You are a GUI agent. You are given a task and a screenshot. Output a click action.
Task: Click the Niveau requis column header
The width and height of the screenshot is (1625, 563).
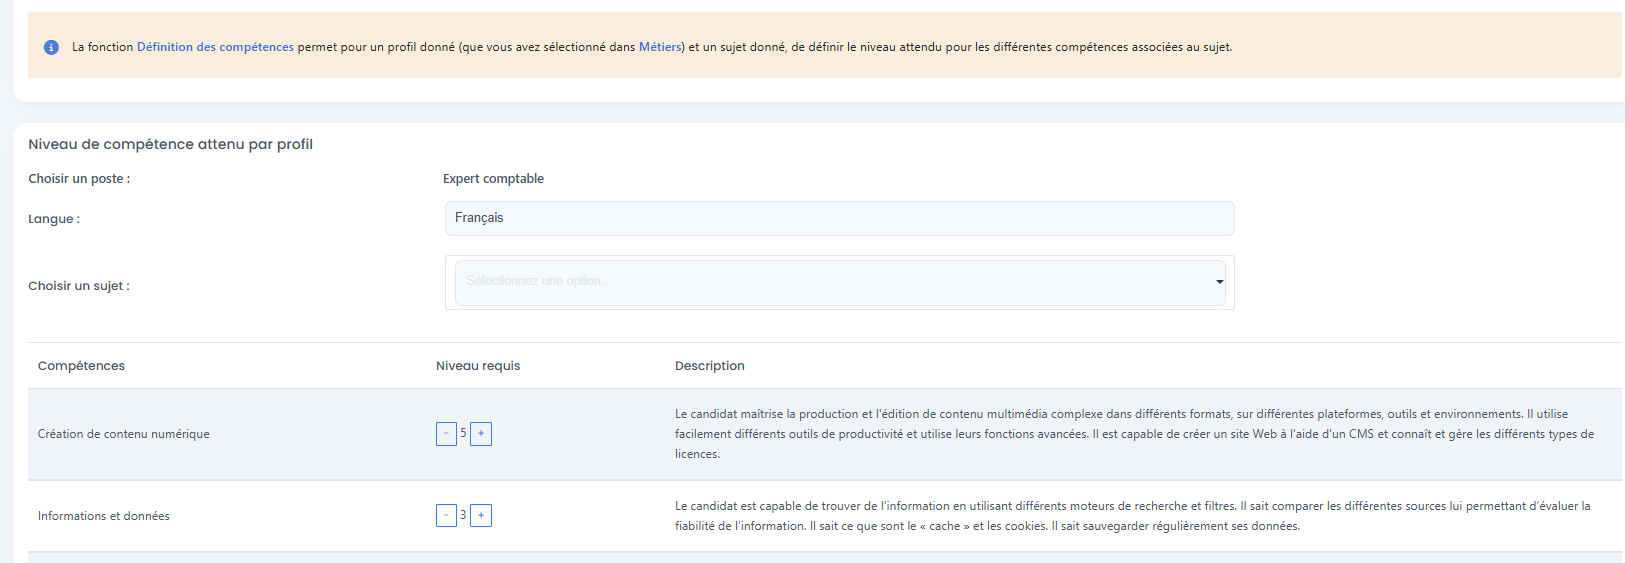pyautogui.click(x=478, y=366)
